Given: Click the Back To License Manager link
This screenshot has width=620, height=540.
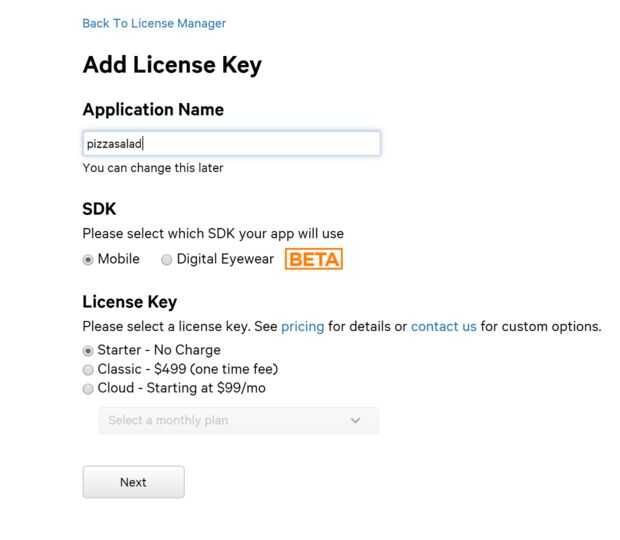Looking at the screenshot, I should 154,23.
